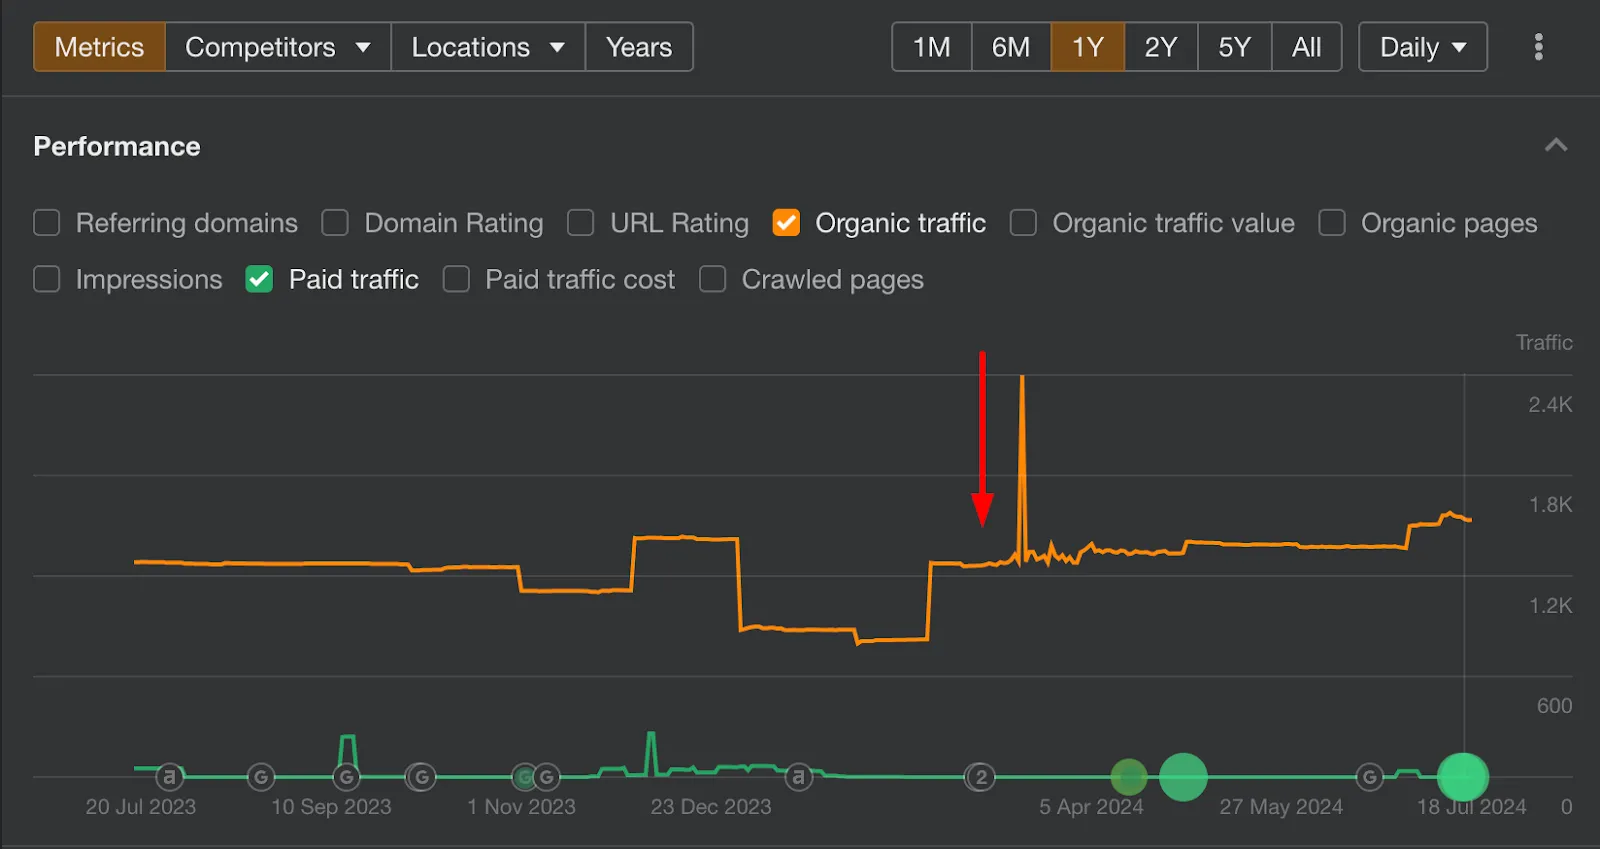Click the 27 May 2024 axis label
Image resolution: width=1600 pixels, height=849 pixels.
coord(1281,806)
